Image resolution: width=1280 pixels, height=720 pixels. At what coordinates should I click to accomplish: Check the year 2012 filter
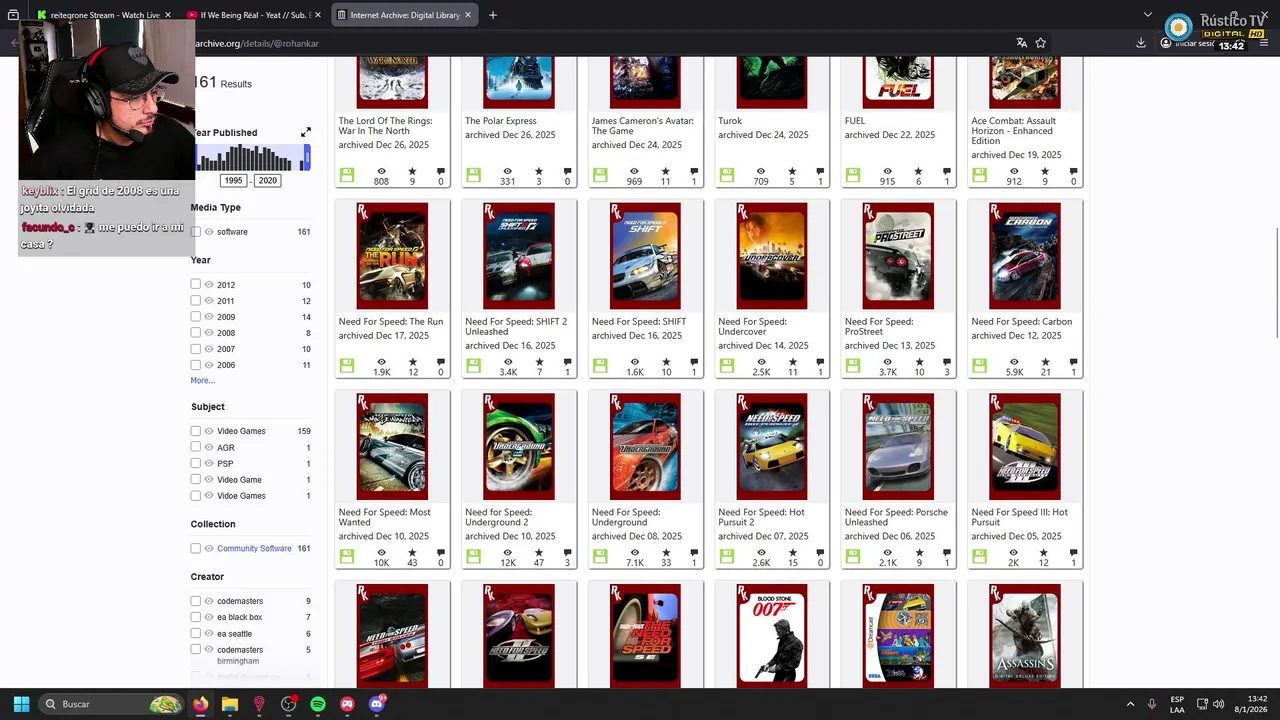[196, 285]
